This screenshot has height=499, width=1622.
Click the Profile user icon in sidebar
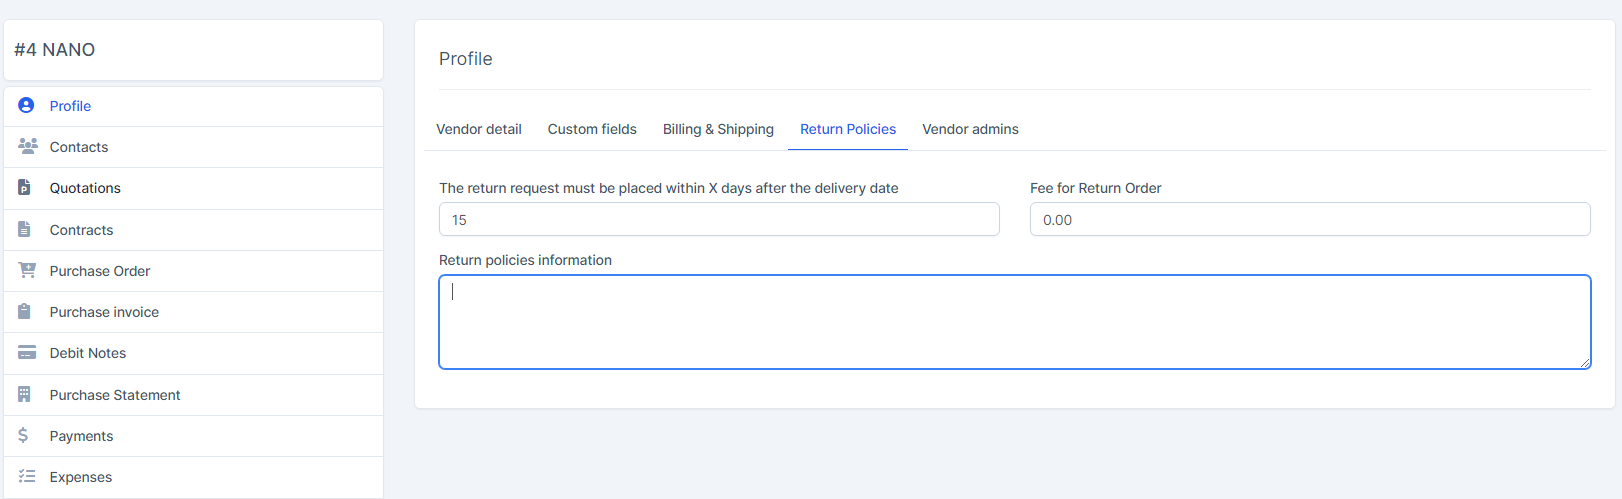point(26,105)
